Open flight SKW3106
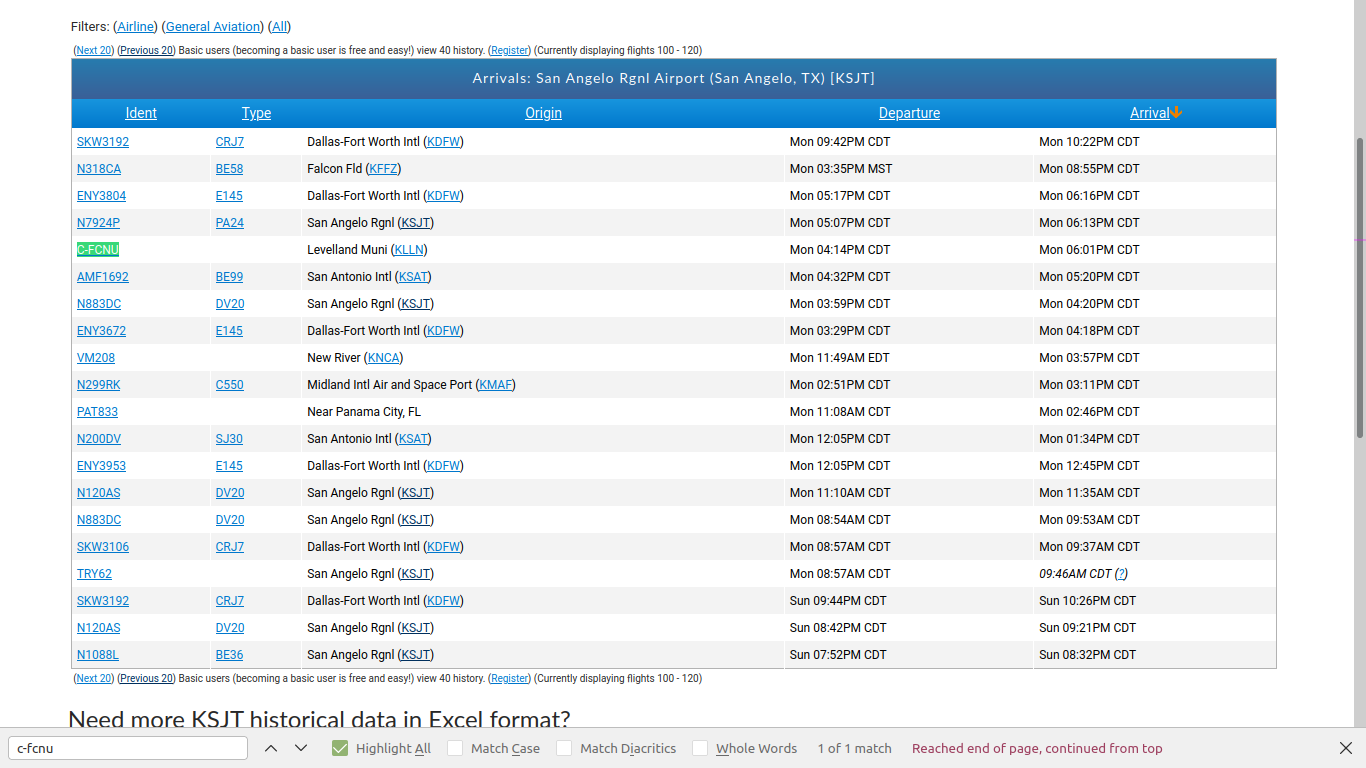1366x768 pixels. [103, 547]
